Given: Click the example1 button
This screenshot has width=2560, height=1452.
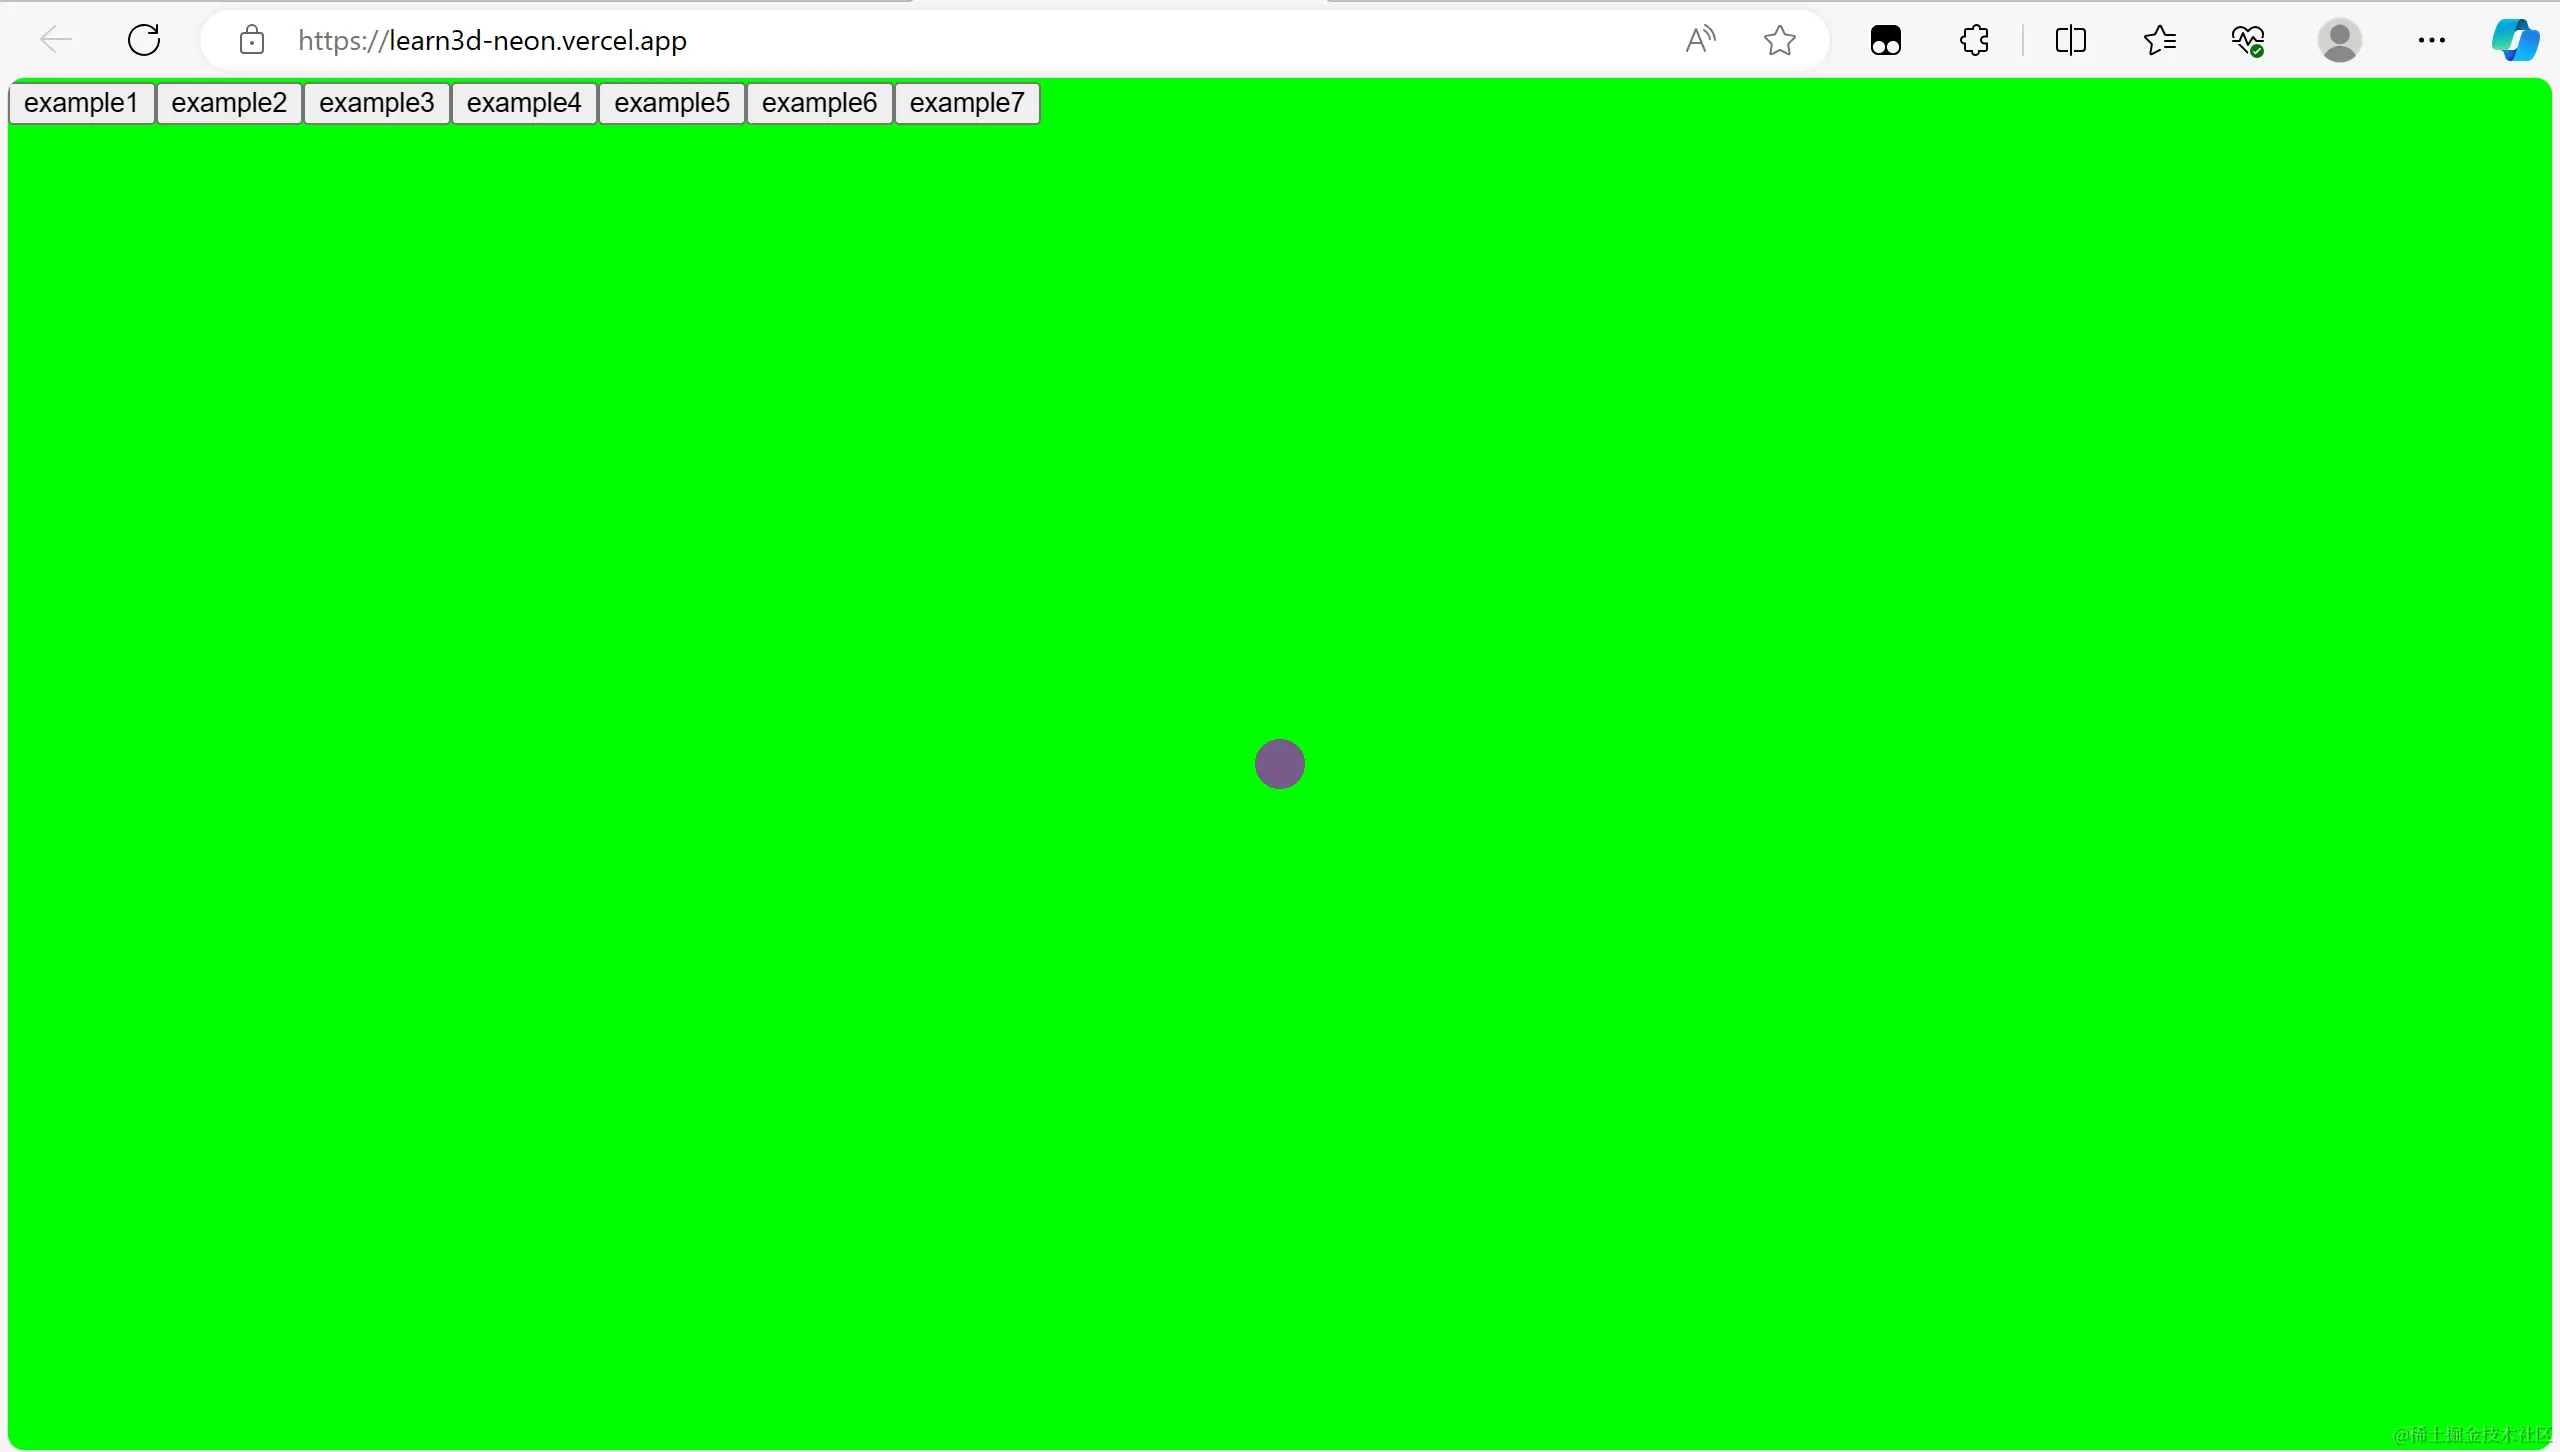Looking at the screenshot, I should (81, 103).
